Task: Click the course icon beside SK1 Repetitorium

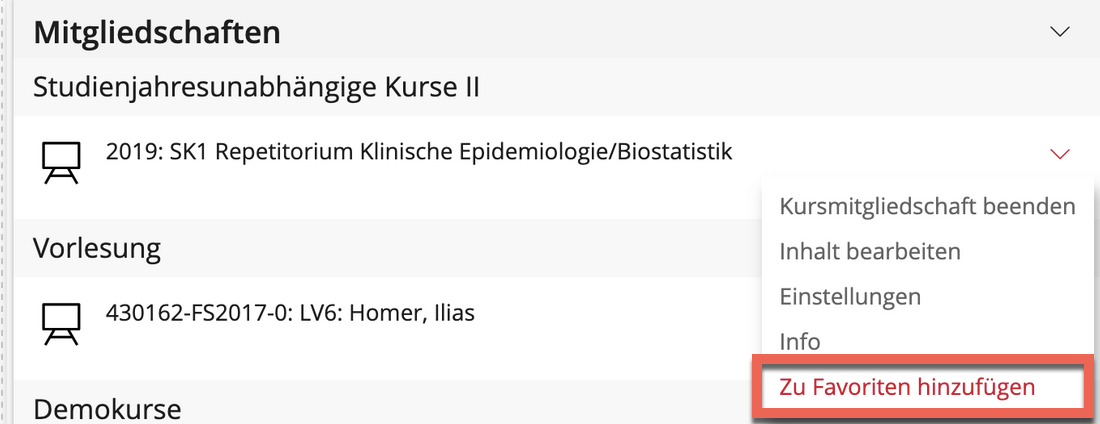Action: pyautogui.click(x=59, y=161)
